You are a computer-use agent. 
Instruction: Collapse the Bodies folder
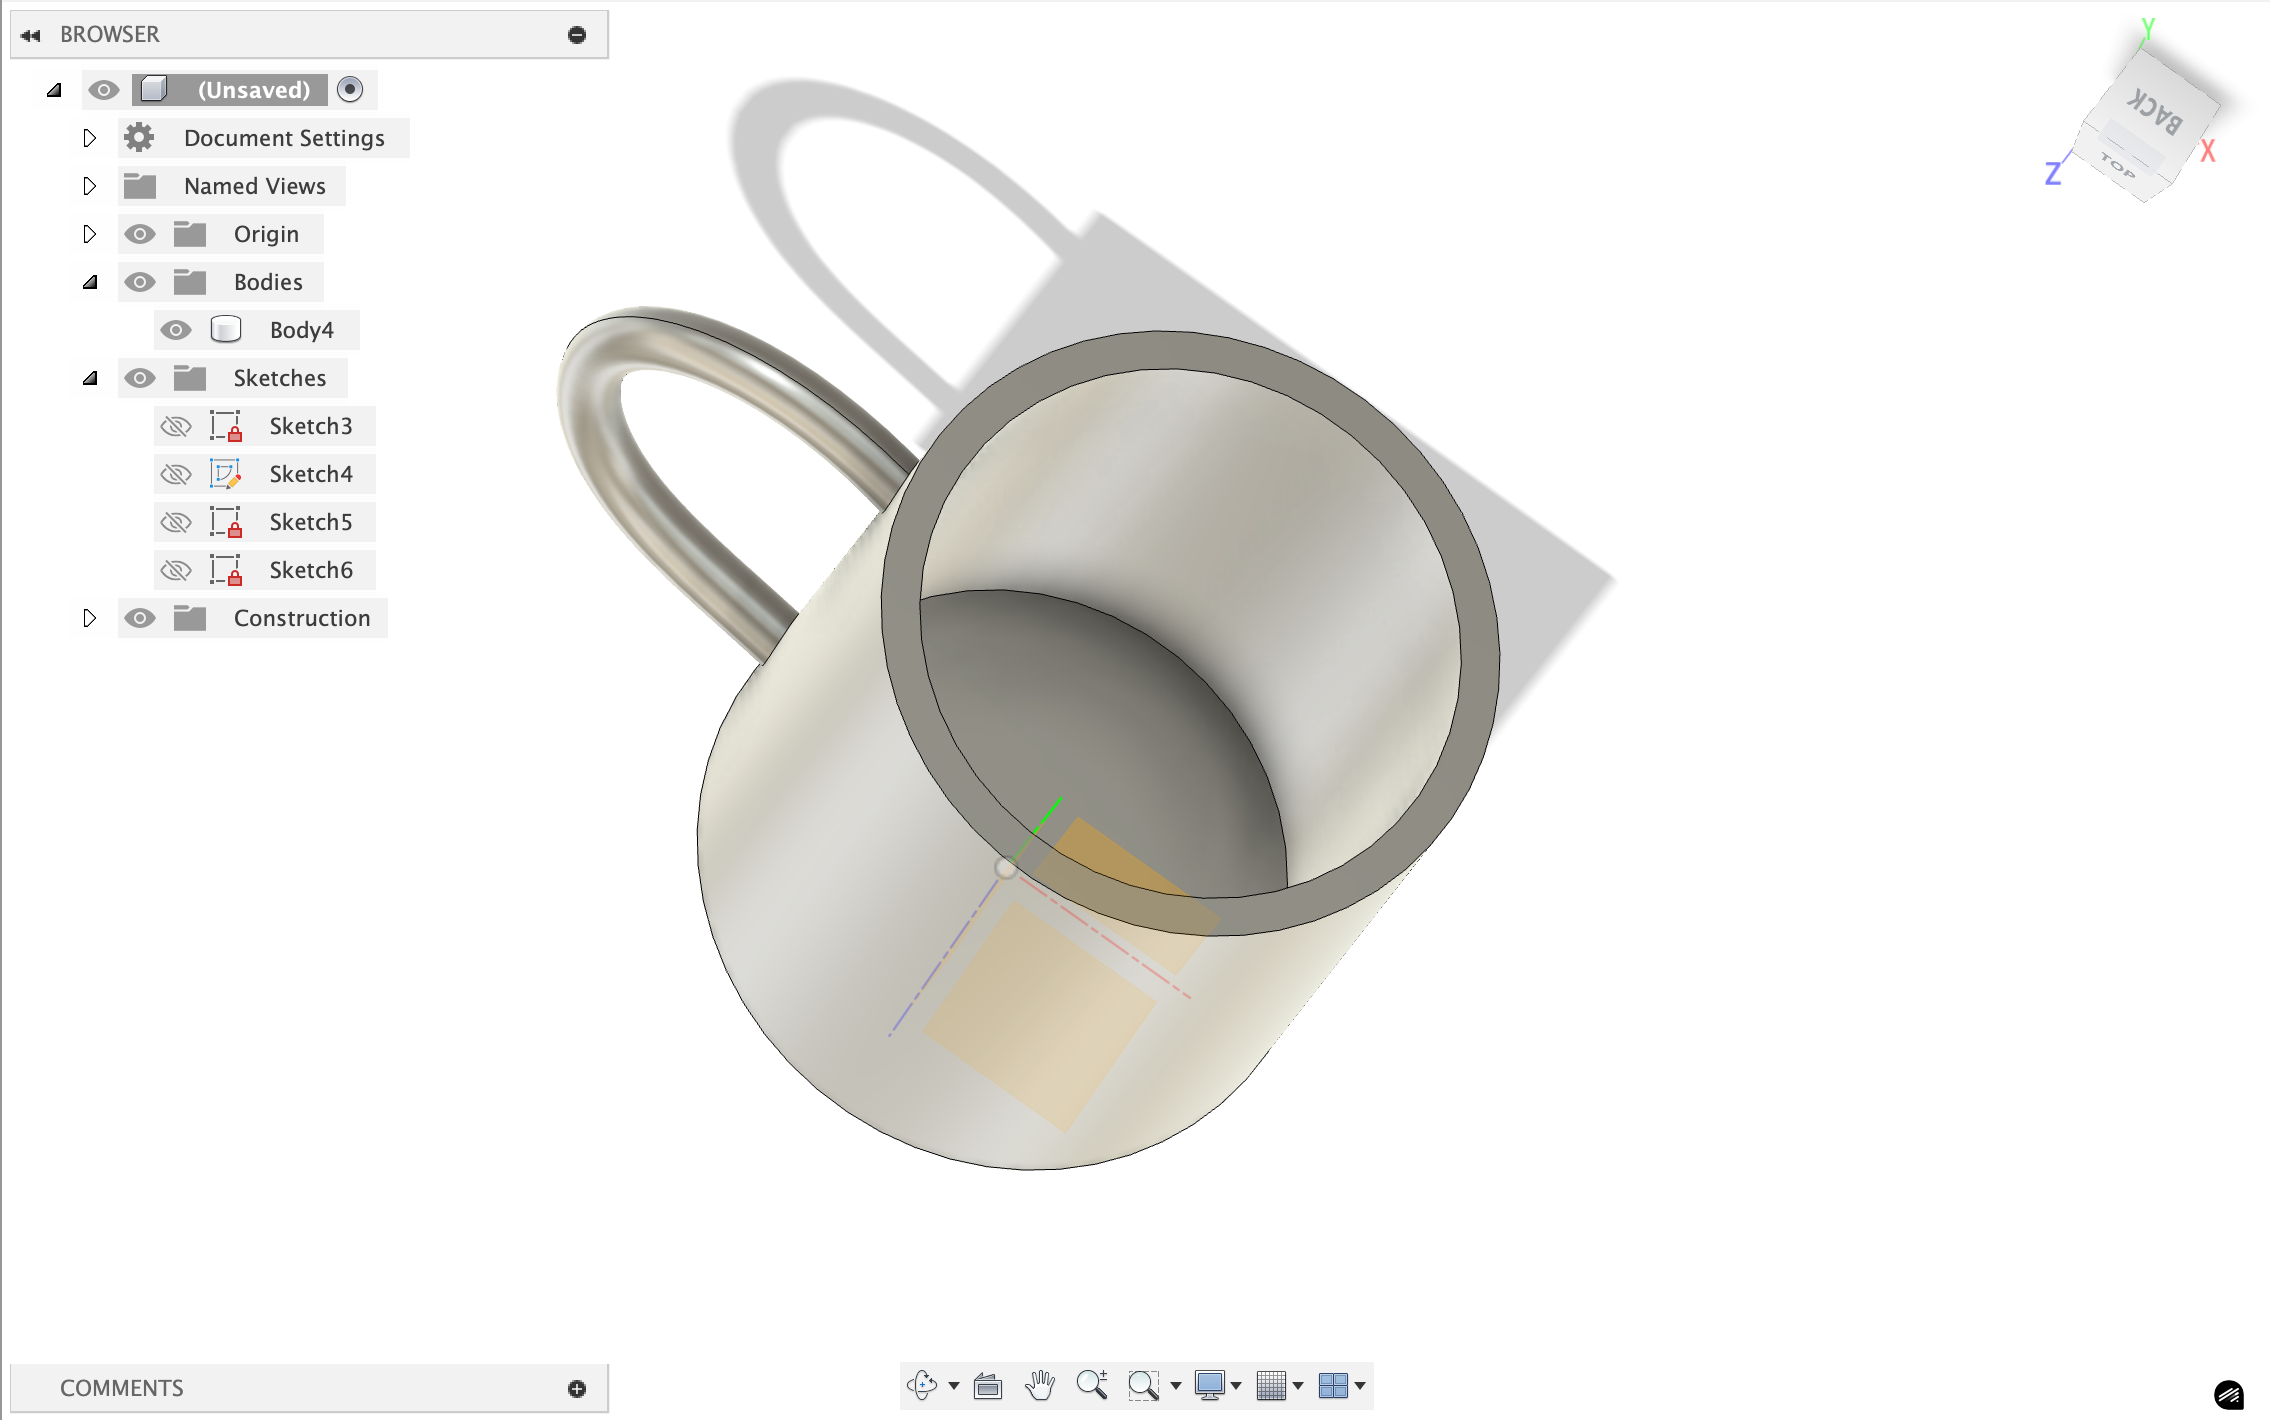(x=90, y=281)
